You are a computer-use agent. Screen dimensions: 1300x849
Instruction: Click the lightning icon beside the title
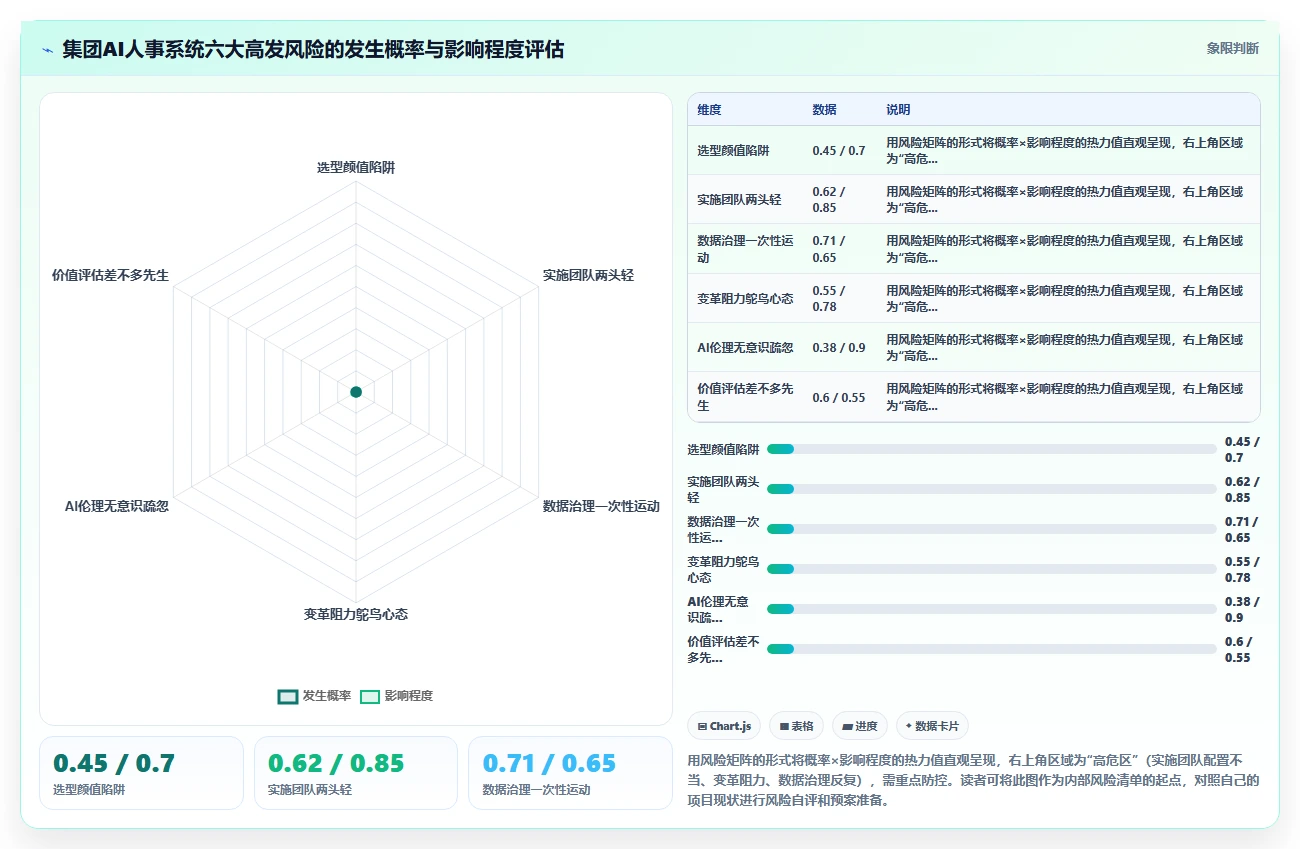coord(47,49)
